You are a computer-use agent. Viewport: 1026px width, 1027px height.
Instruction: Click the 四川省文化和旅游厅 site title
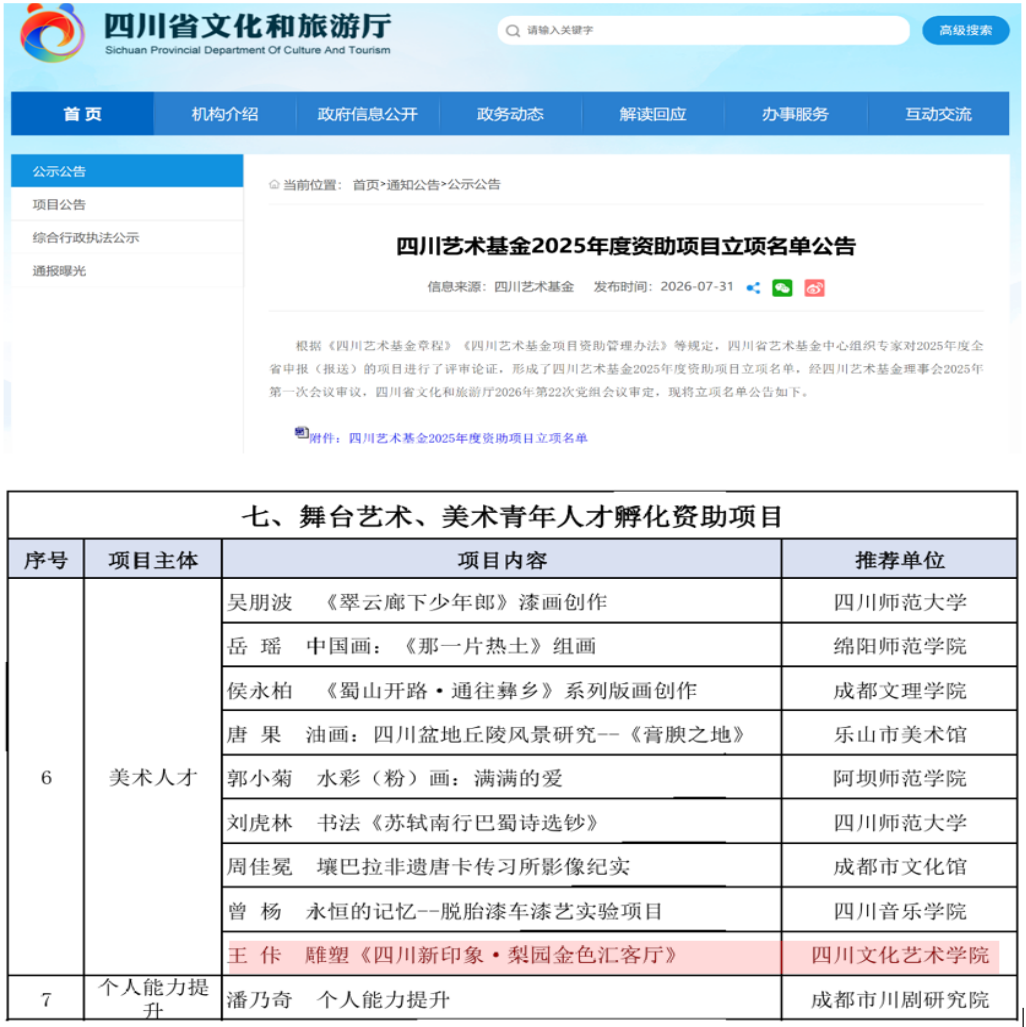click(x=248, y=26)
